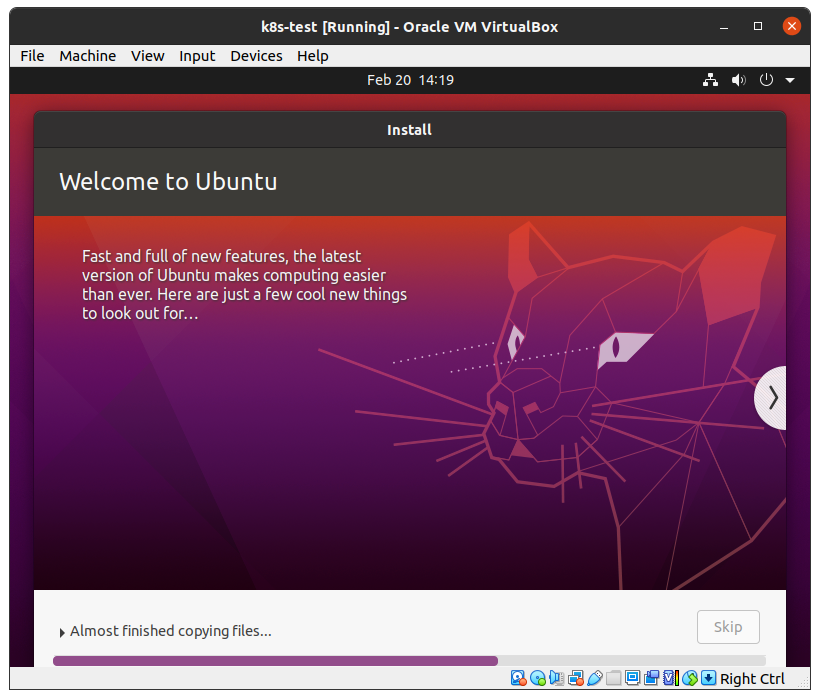The height and width of the screenshot is (699, 820).
Task: Click the Right Ctrl host key label
Action: pyautogui.click(x=752, y=679)
